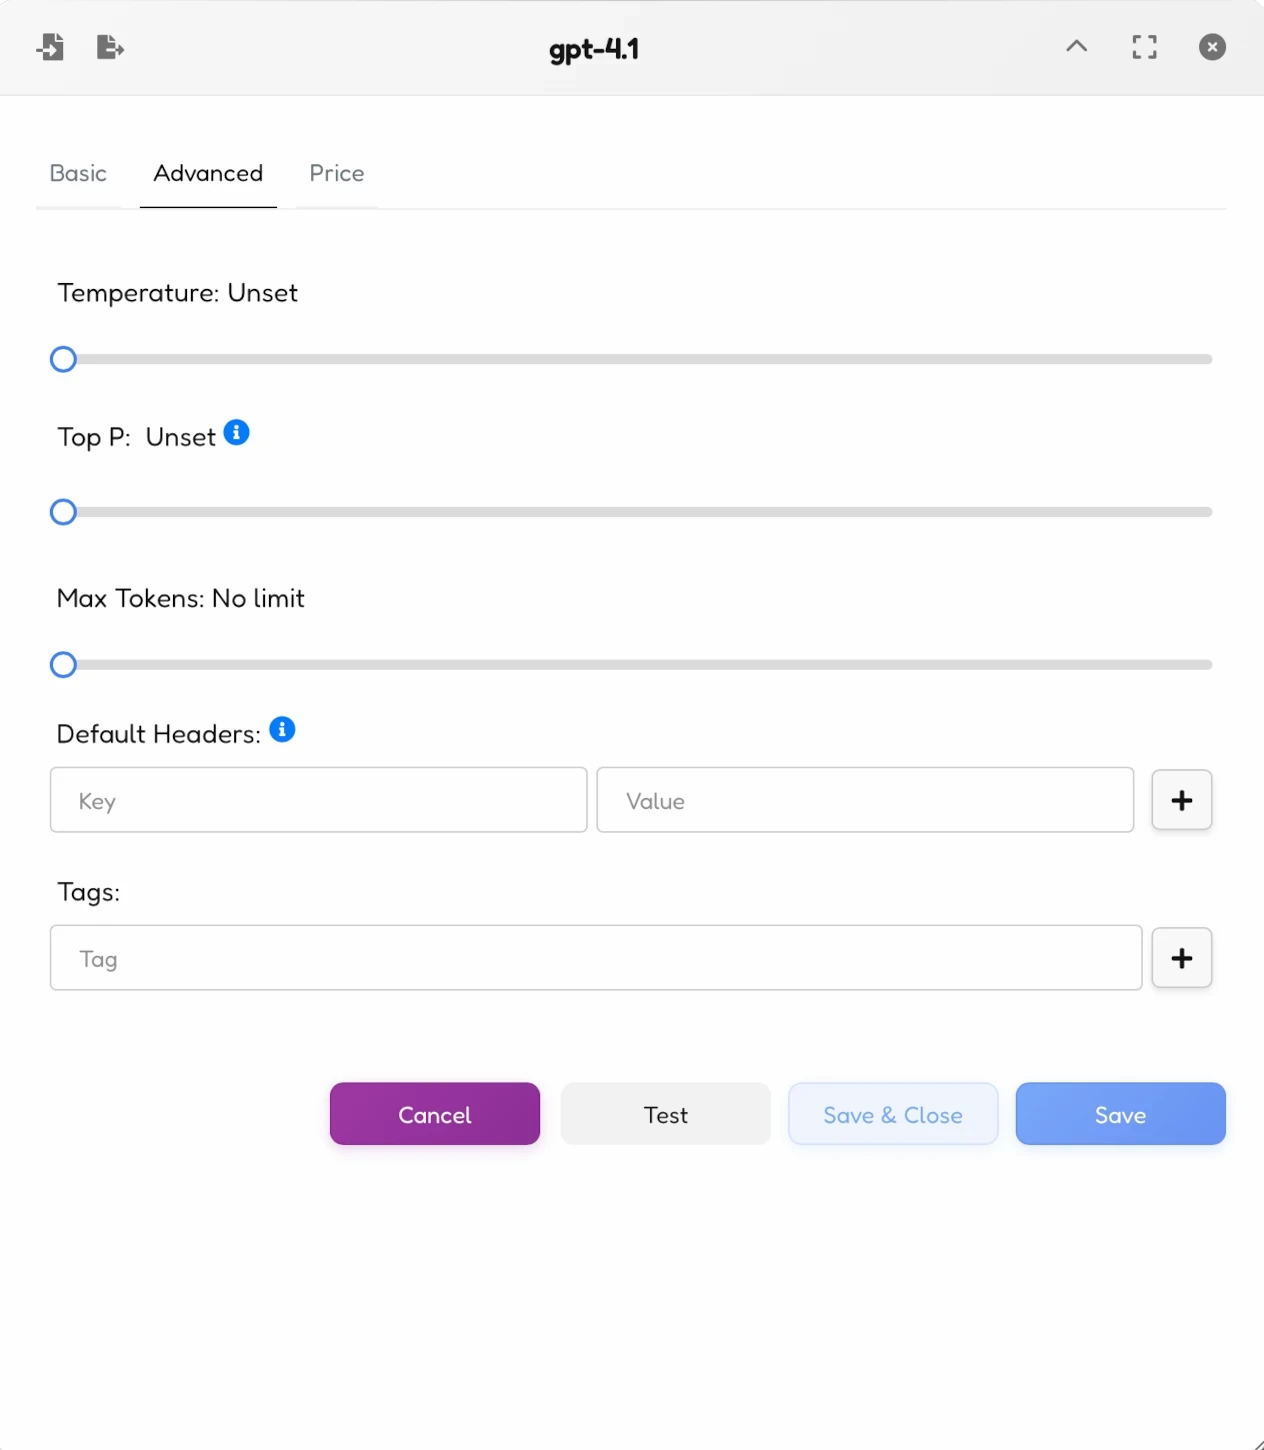The width and height of the screenshot is (1264, 1450).
Task: Click the export model config icon
Action: (109, 47)
